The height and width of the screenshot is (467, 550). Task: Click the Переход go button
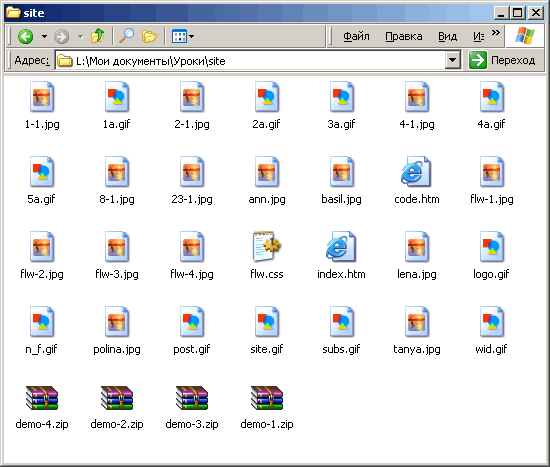[x=502, y=60]
